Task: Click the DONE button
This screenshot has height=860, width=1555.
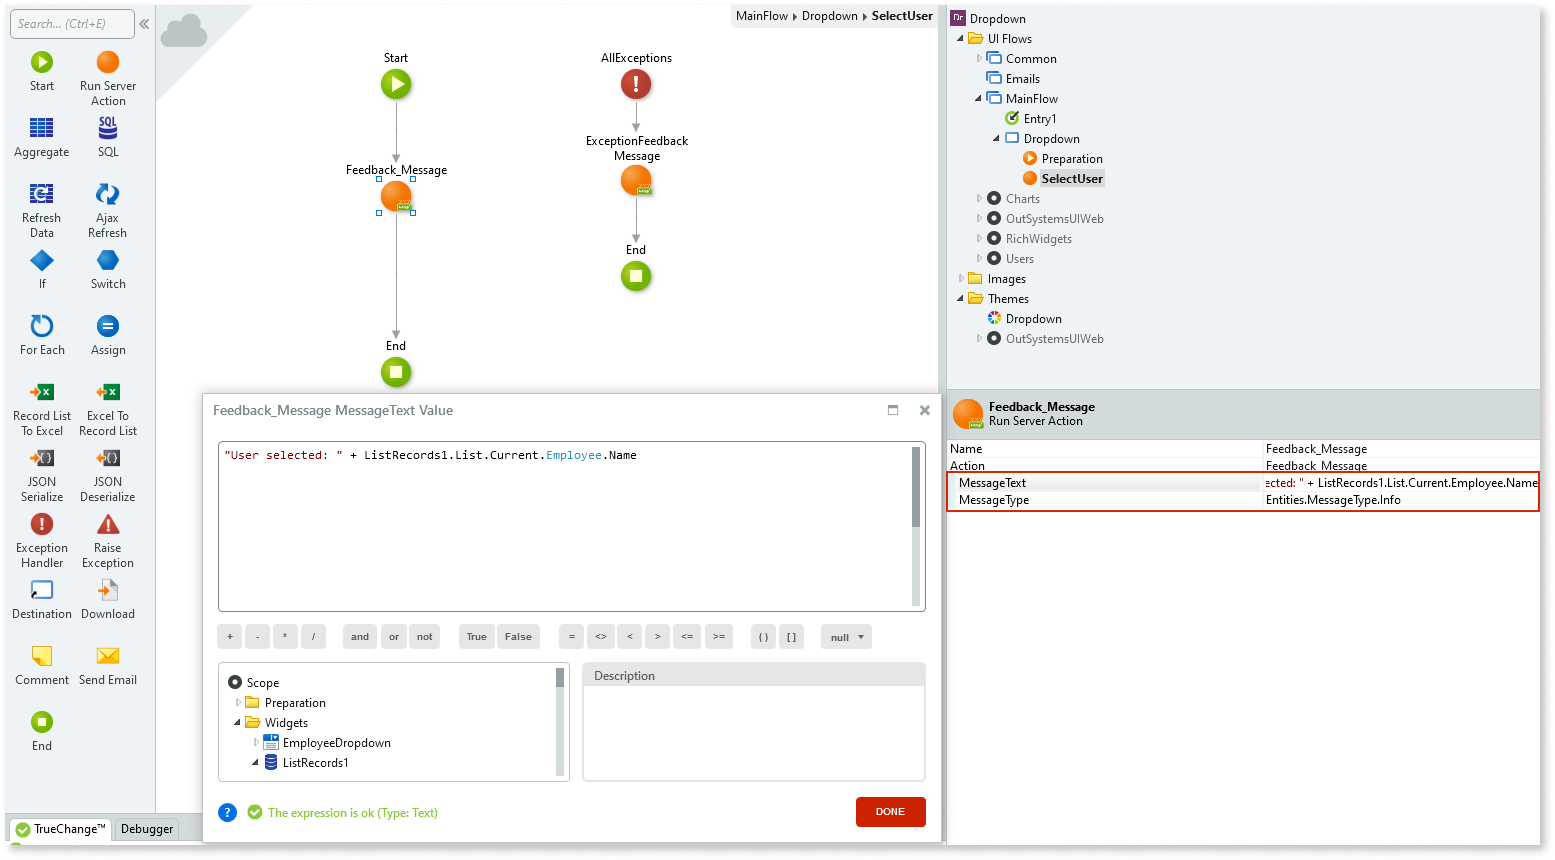Action: [x=889, y=811]
